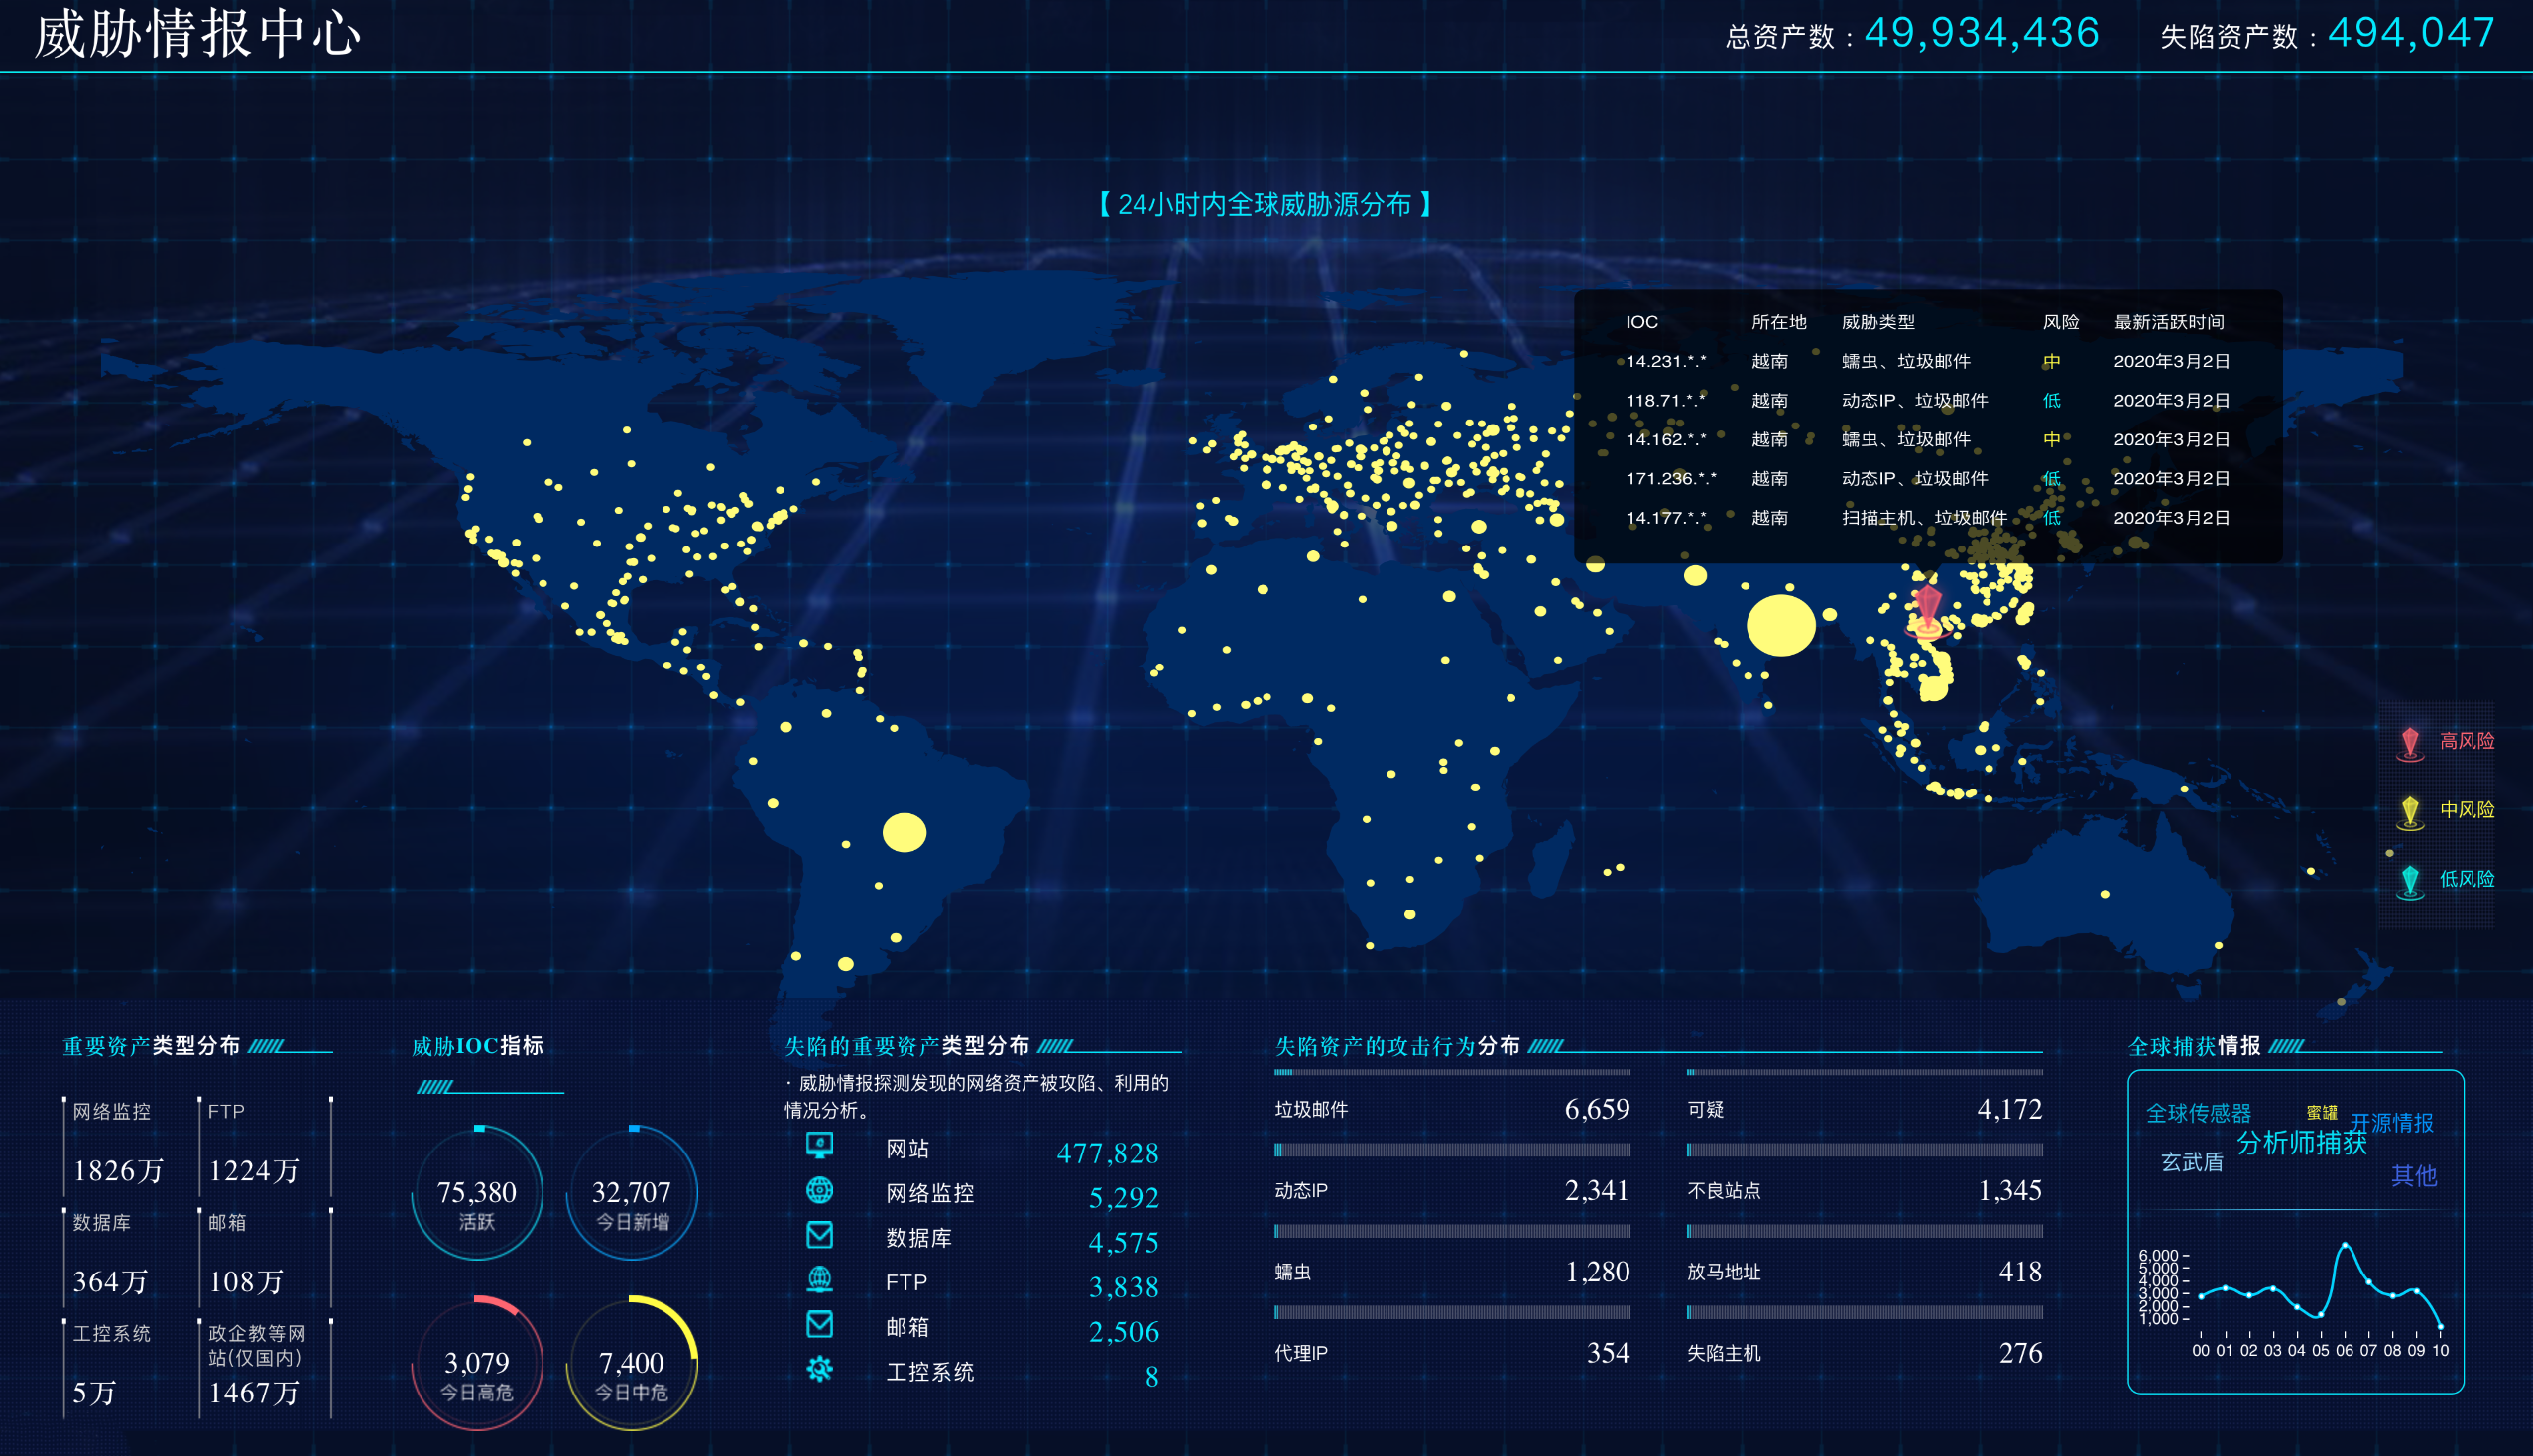Click the website monitor icon
2533x1456 pixels.
(x=820, y=1145)
